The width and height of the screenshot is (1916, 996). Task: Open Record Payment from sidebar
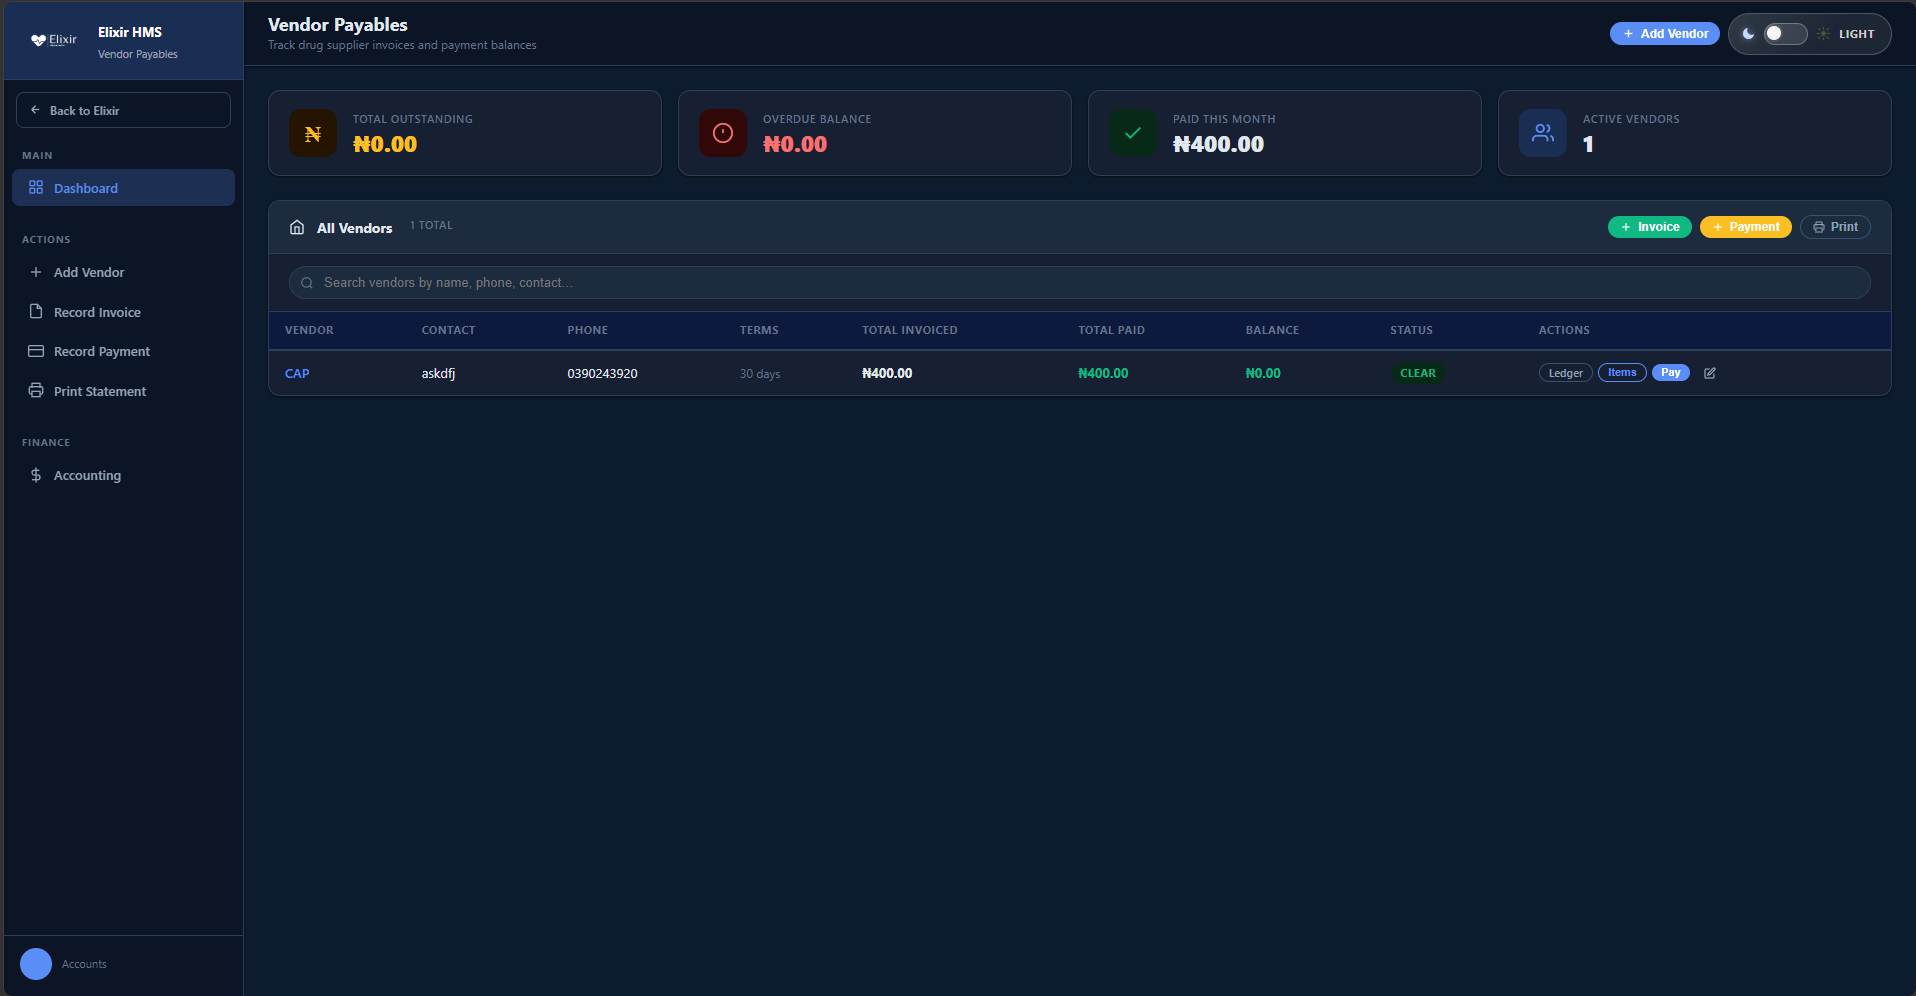click(123, 351)
